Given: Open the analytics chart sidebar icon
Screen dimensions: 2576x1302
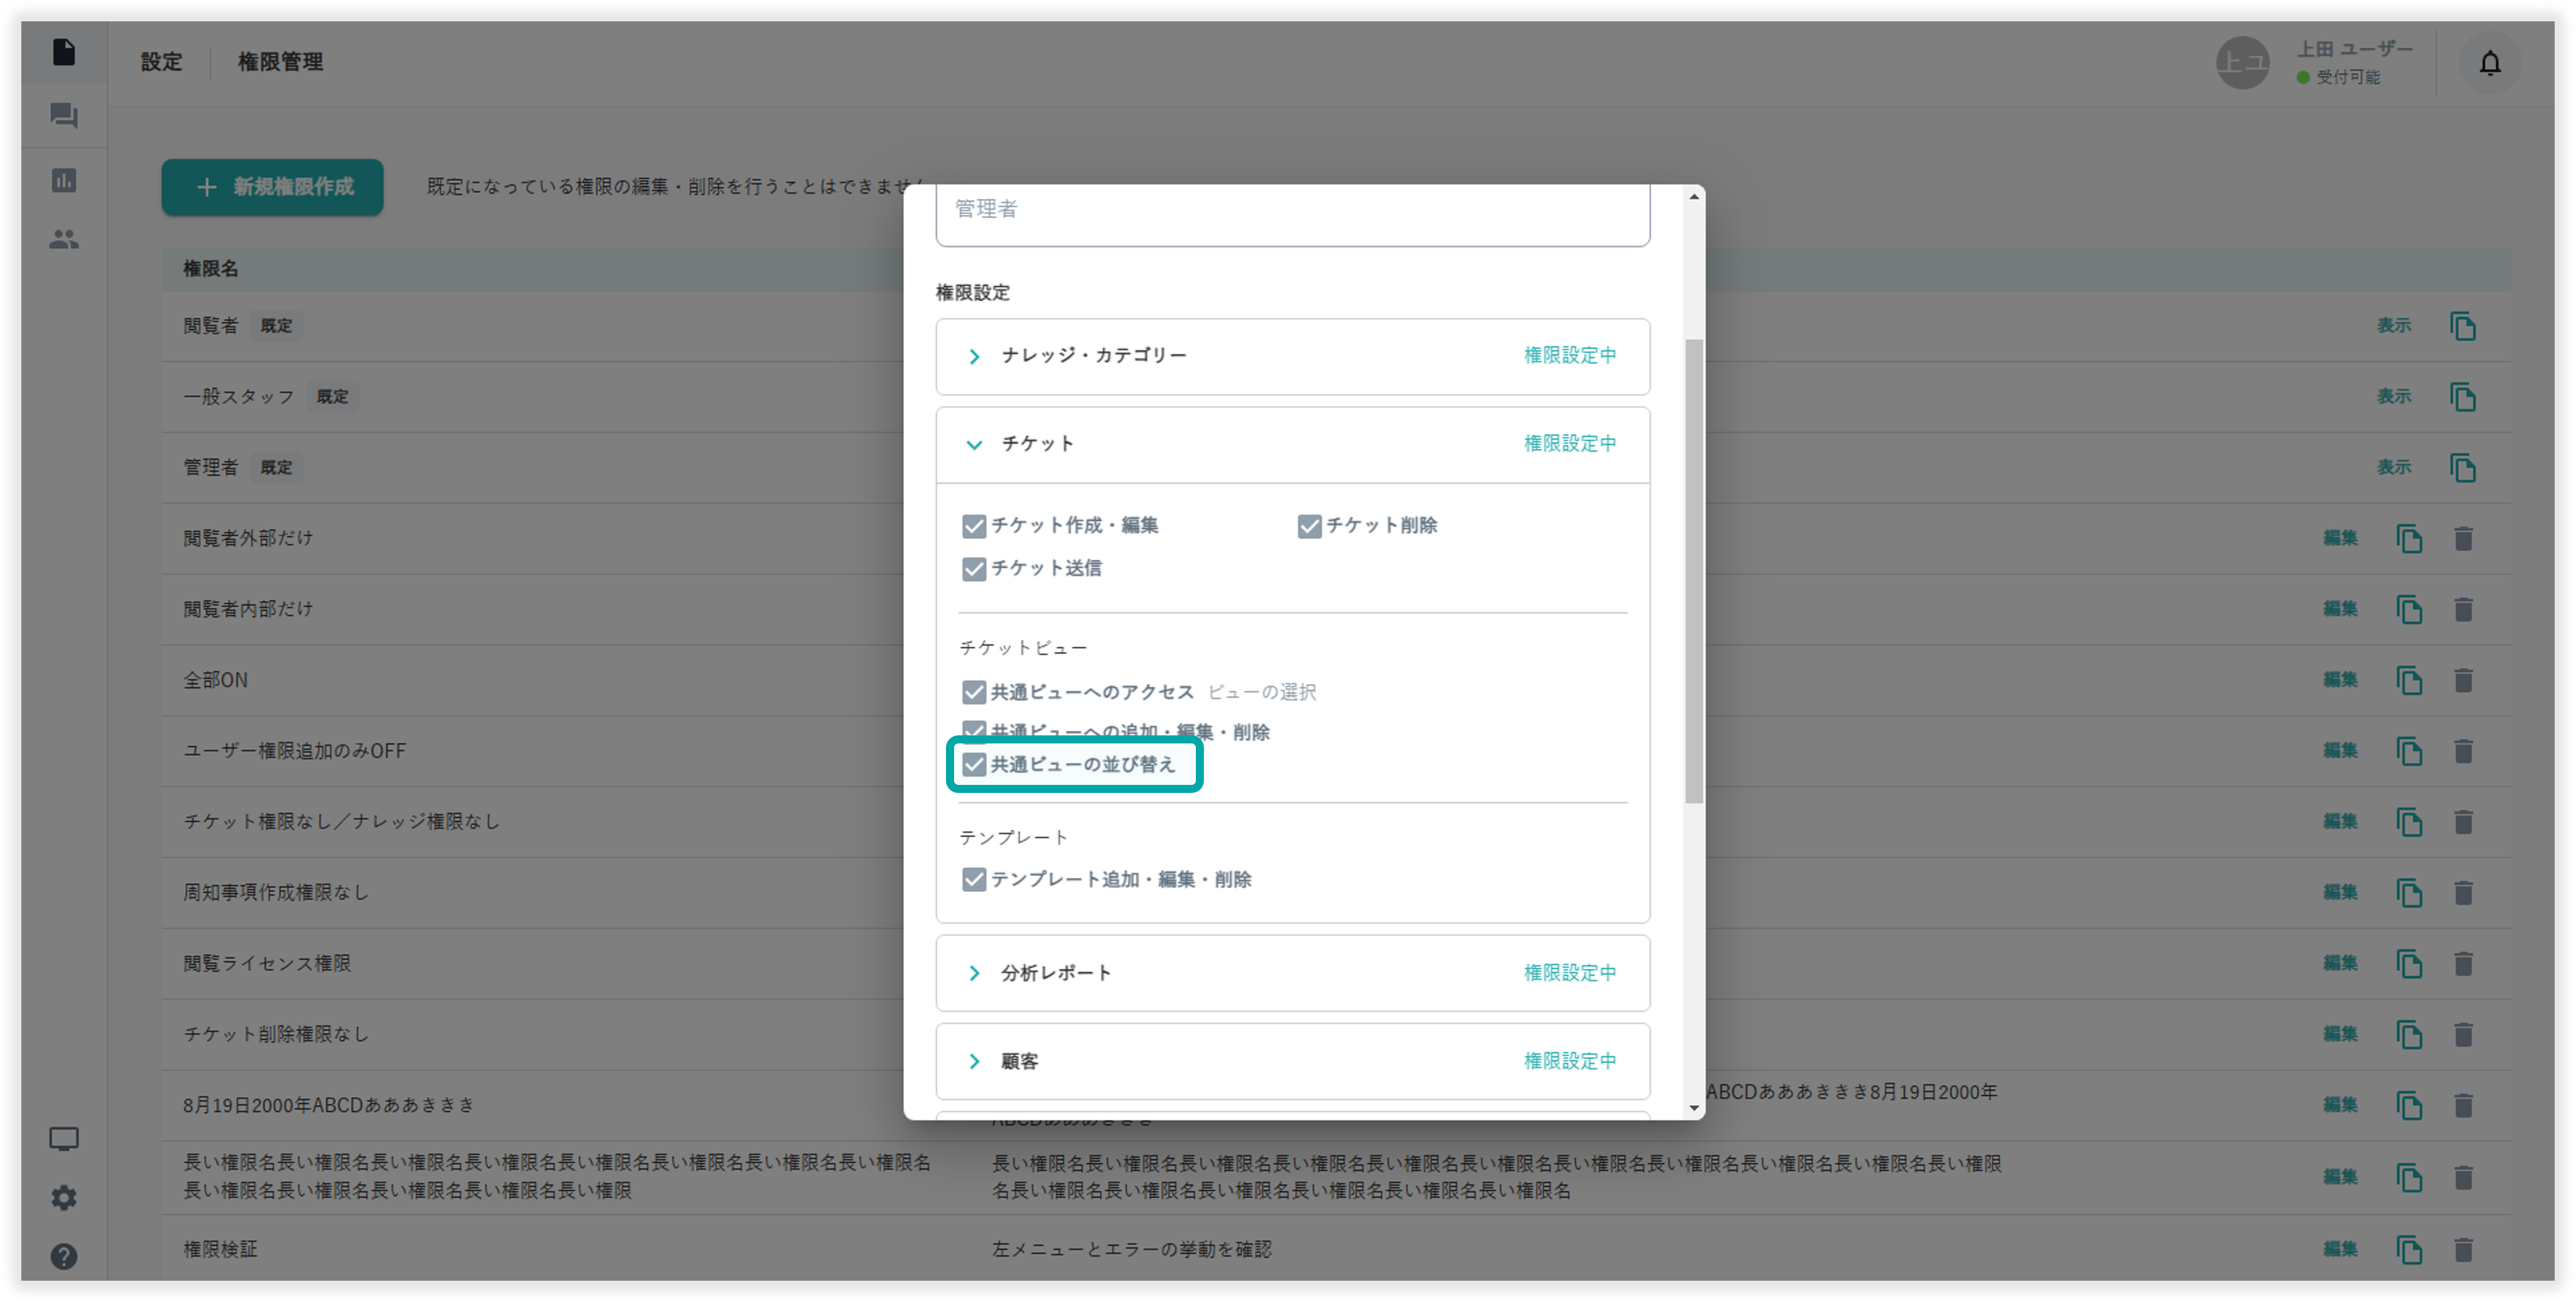Looking at the screenshot, I should click(x=64, y=180).
